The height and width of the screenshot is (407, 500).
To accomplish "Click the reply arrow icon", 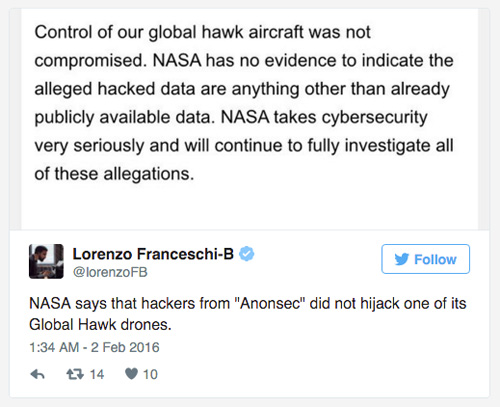I will pyautogui.click(x=37, y=374).
